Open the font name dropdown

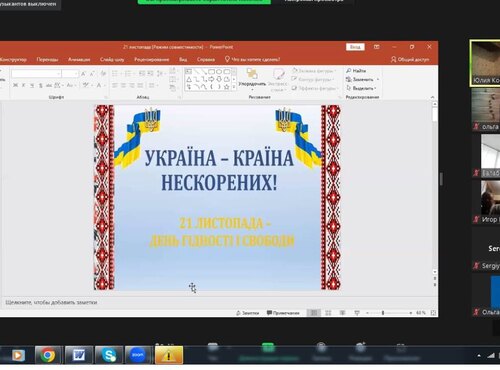(59, 73)
